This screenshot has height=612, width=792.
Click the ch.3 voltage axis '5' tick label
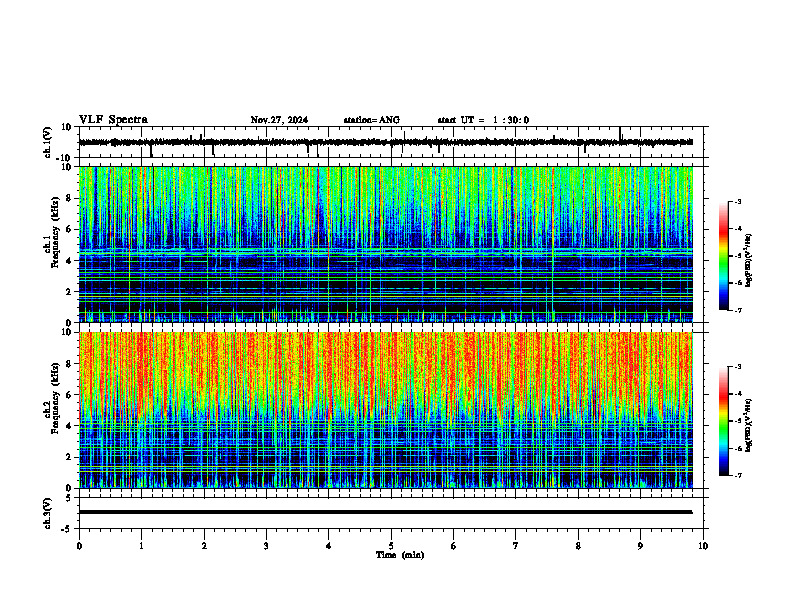tap(69, 498)
